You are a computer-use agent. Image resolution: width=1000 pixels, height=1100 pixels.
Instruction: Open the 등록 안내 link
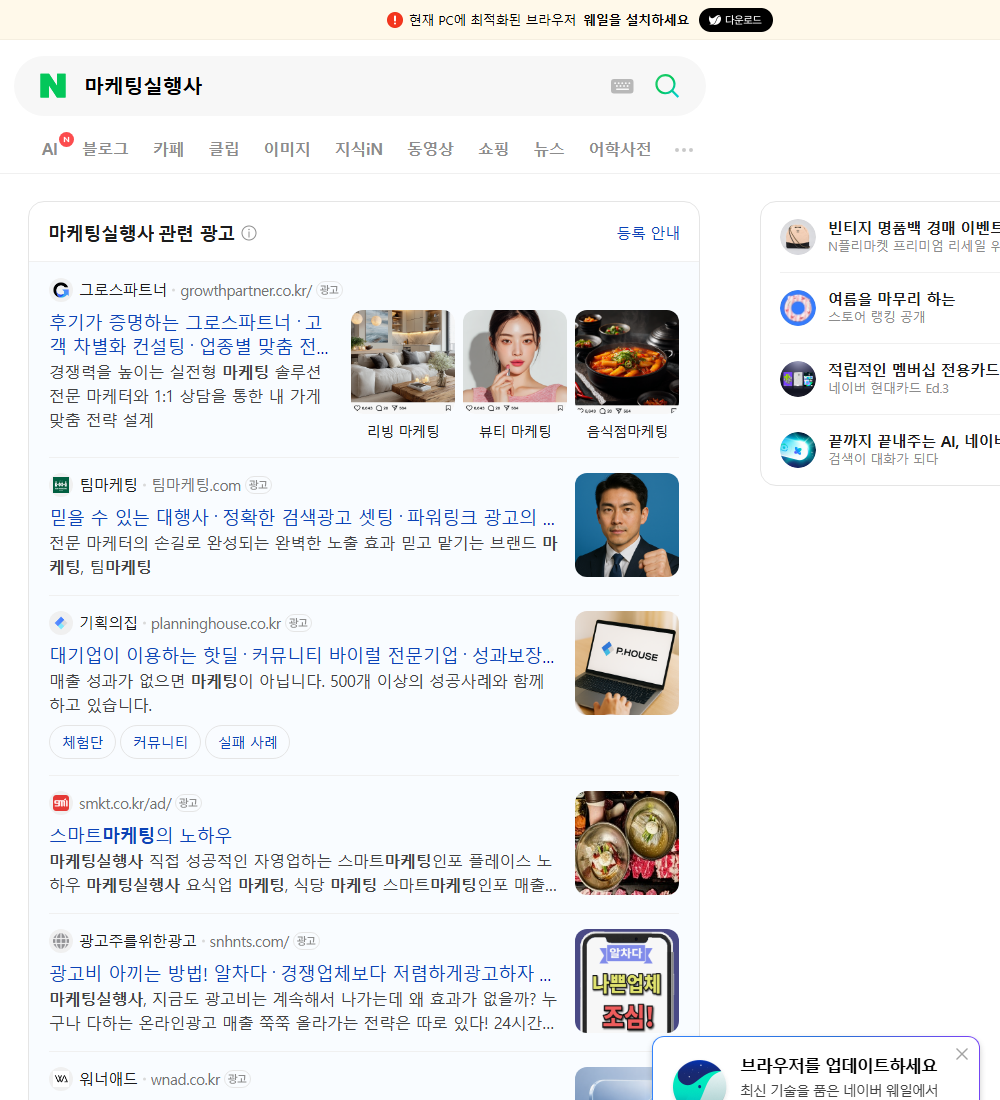pos(648,233)
